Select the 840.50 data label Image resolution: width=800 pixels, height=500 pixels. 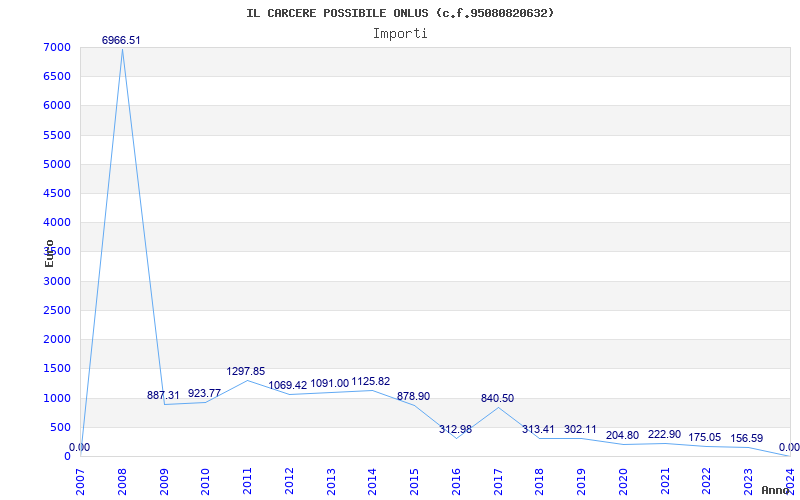click(497, 398)
